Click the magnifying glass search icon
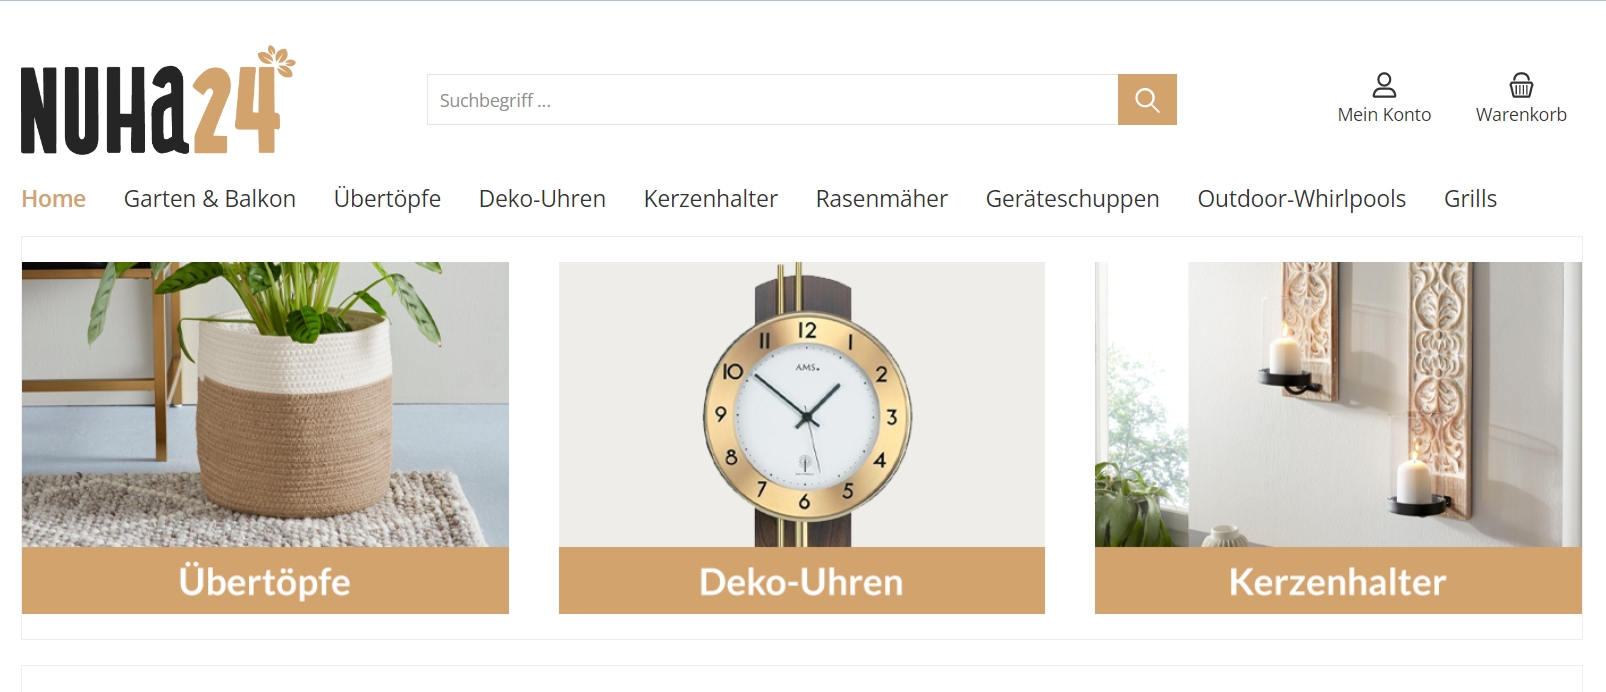1606x692 pixels. coord(1147,100)
